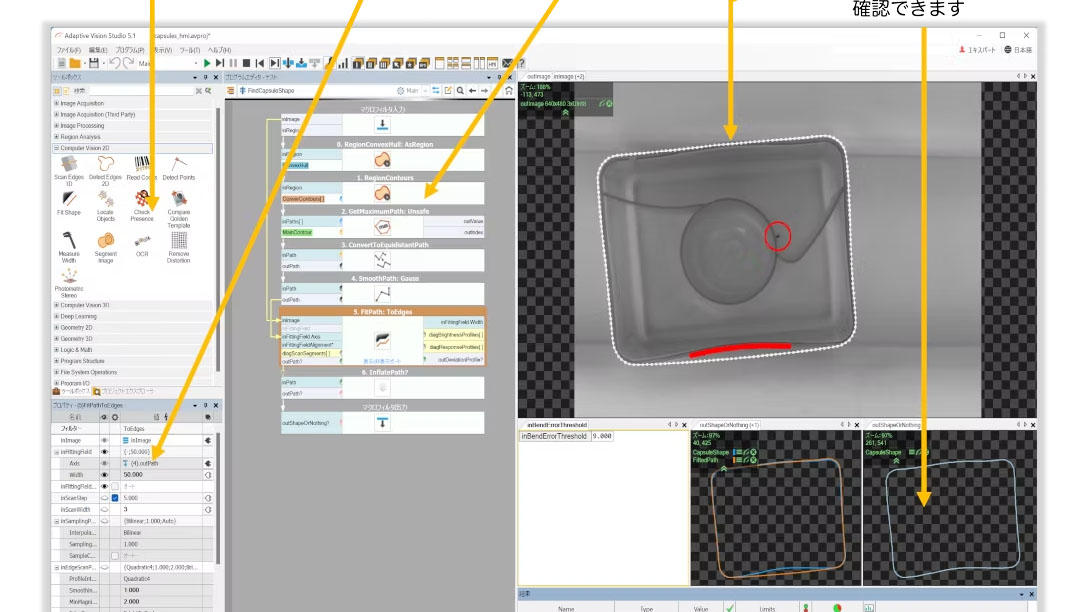Image resolution: width=1090 pixels, height=612 pixels.
Task: Toggle the inImage property eye icon
Action: click(104, 440)
